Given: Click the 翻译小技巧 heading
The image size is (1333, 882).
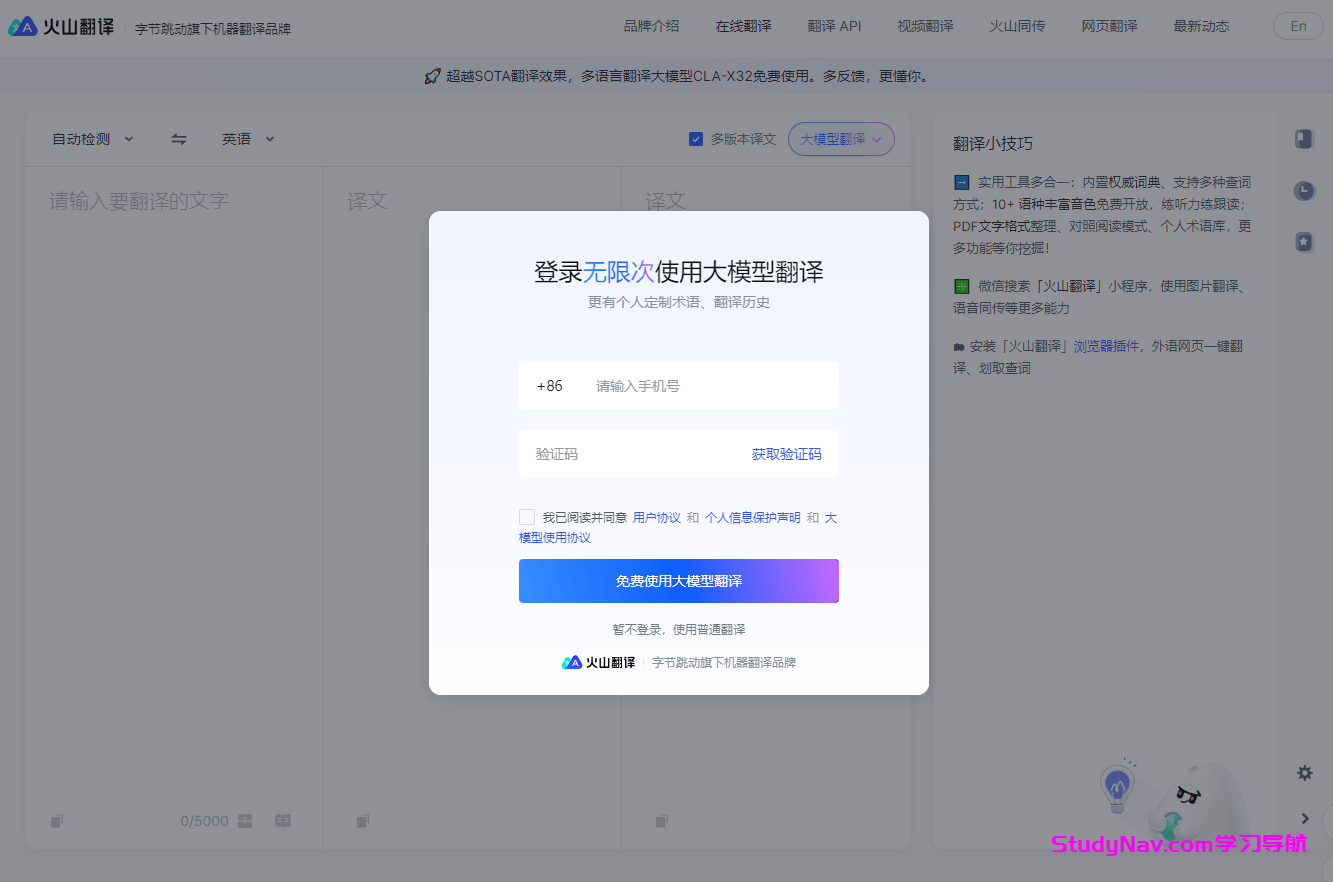Looking at the screenshot, I should (x=993, y=143).
